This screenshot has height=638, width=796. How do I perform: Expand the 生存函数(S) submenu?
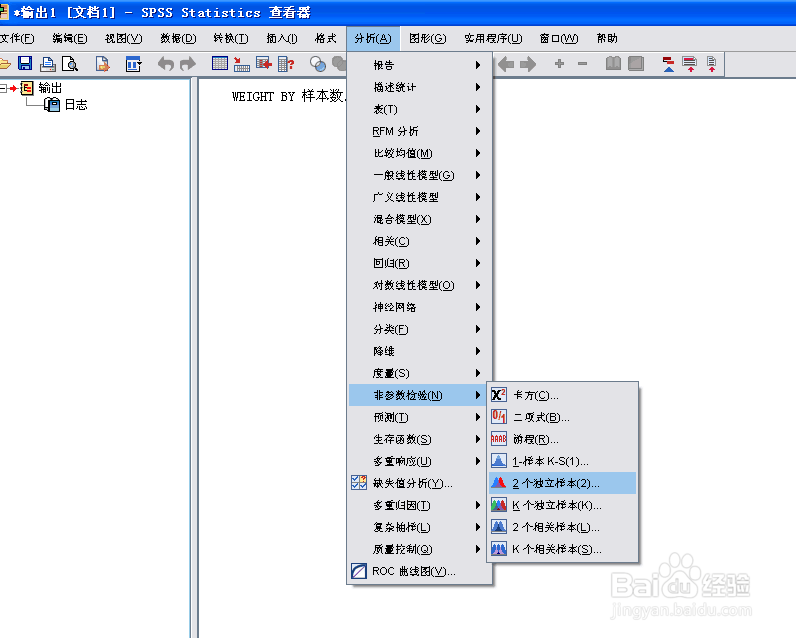(x=419, y=439)
